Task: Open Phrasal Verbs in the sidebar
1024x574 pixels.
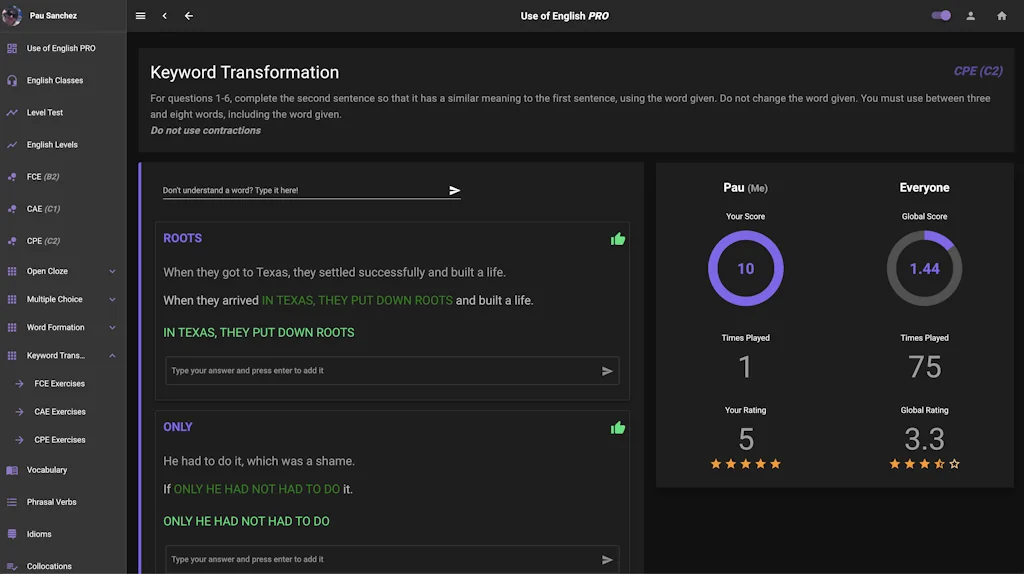Action: (x=63, y=502)
